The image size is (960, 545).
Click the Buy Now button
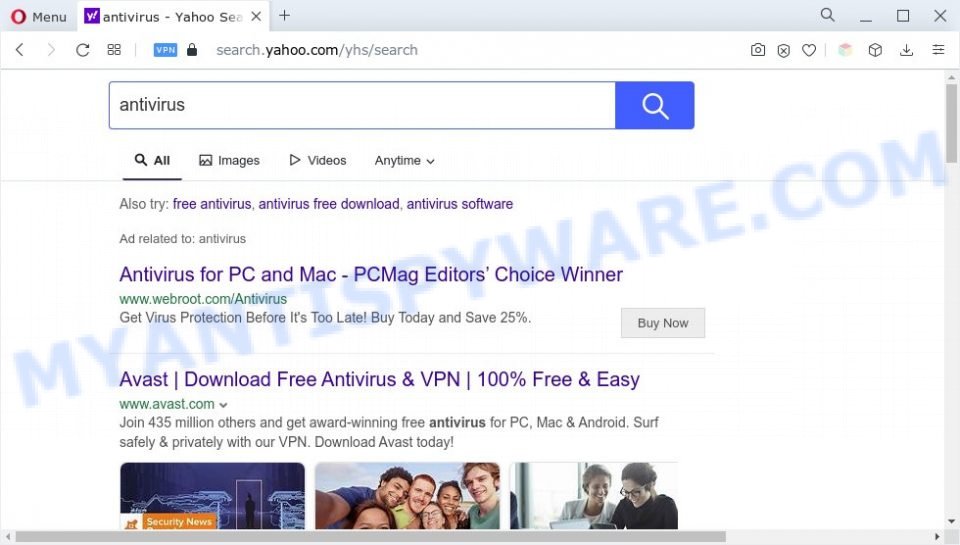coord(662,323)
